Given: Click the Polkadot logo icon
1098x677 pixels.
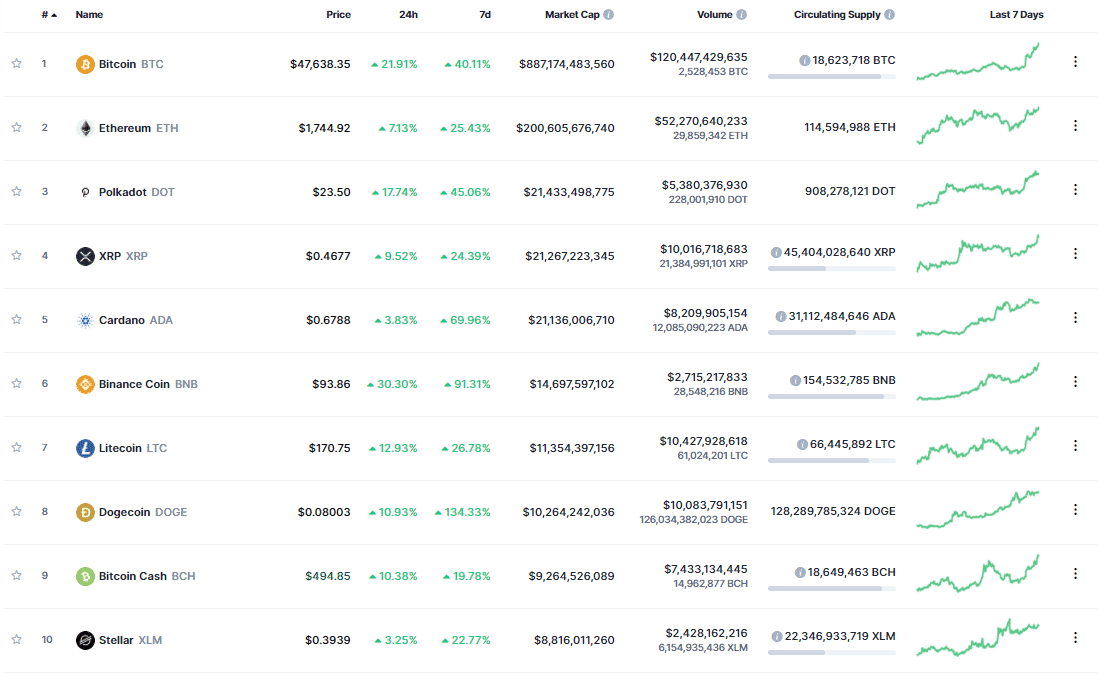Looking at the screenshot, I should (86, 192).
